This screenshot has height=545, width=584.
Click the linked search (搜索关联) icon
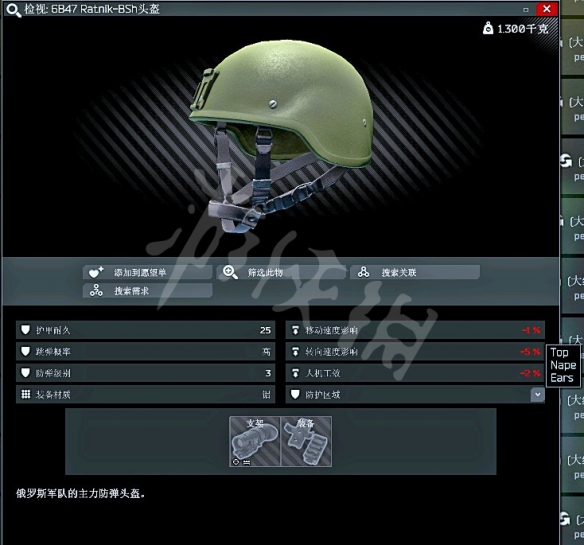363,272
